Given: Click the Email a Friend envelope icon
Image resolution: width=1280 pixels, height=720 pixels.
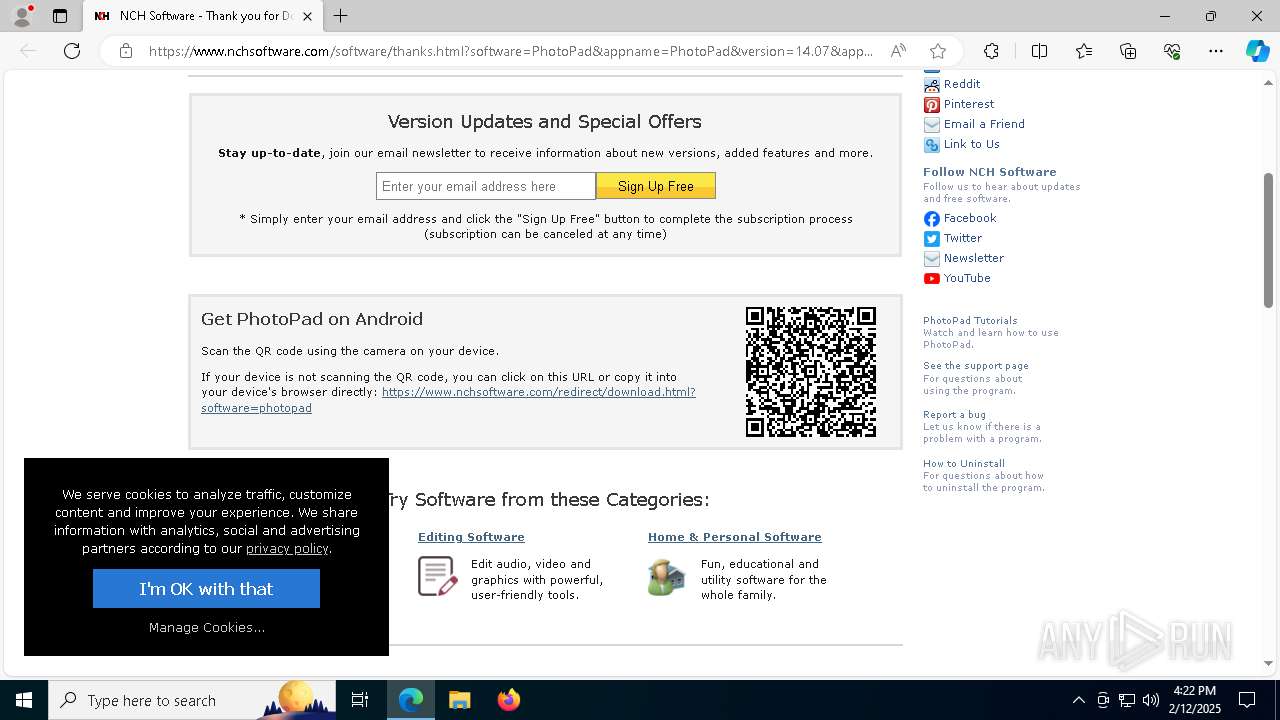Looking at the screenshot, I should click(x=931, y=124).
